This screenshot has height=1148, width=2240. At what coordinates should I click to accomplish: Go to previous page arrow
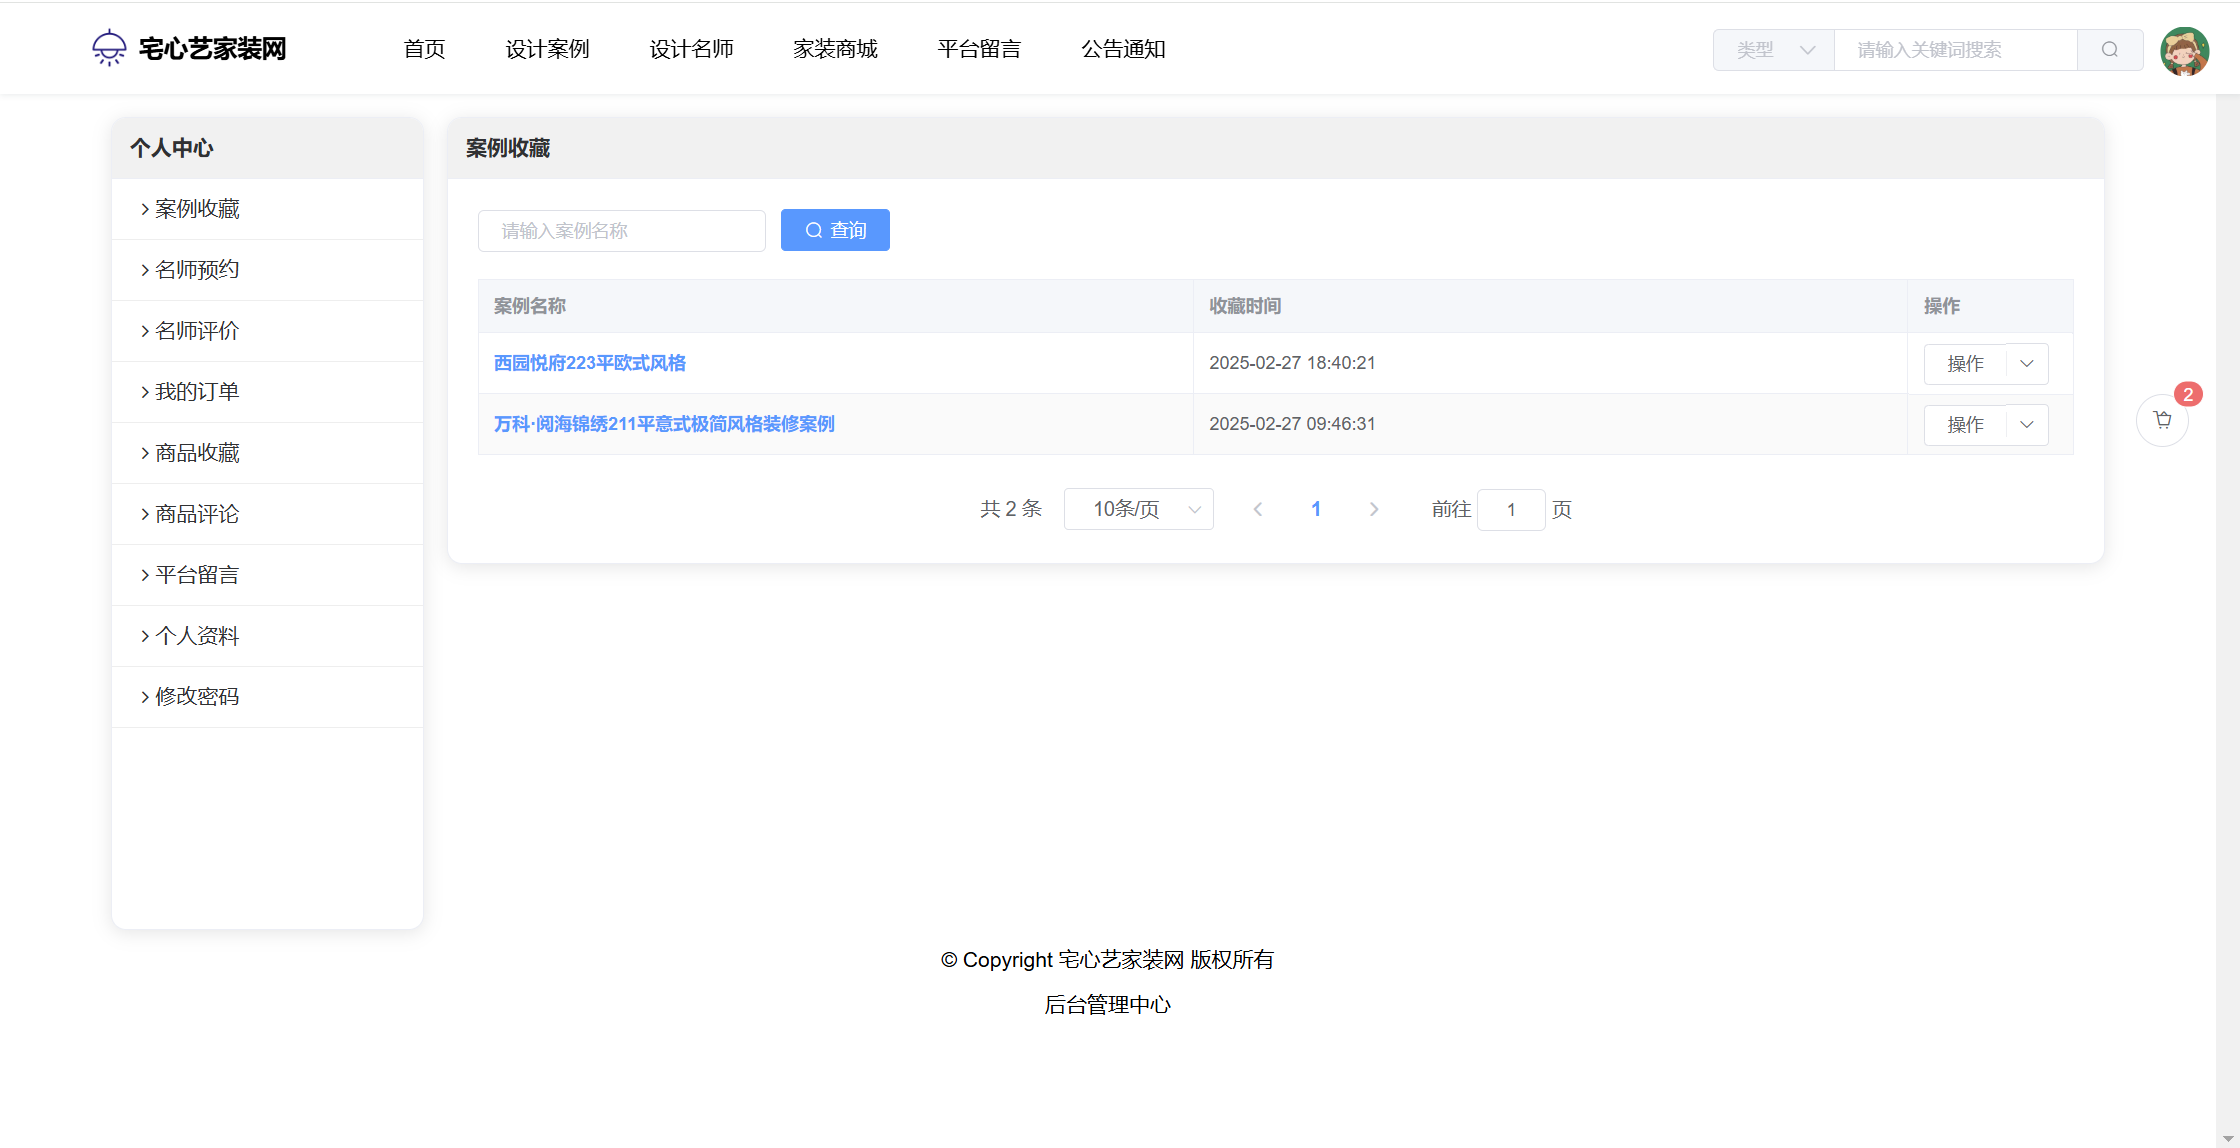(x=1258, y=510)
